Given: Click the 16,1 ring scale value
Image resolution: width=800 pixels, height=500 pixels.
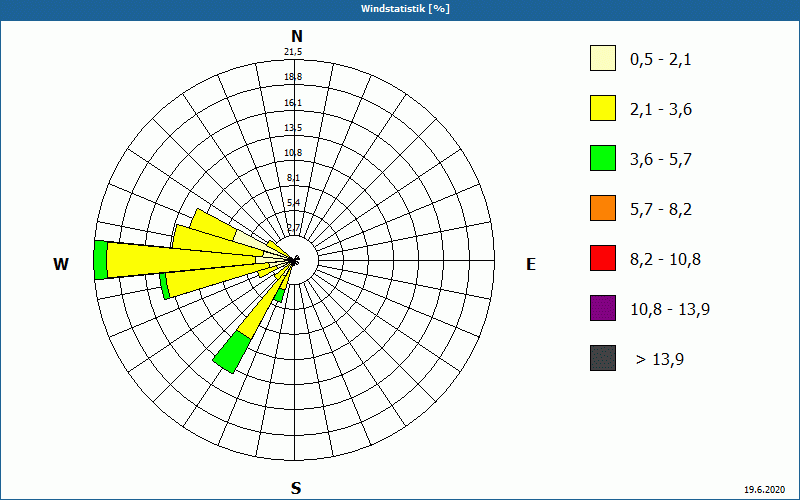Looking at the screenshot, I should (x=293, y=103).
